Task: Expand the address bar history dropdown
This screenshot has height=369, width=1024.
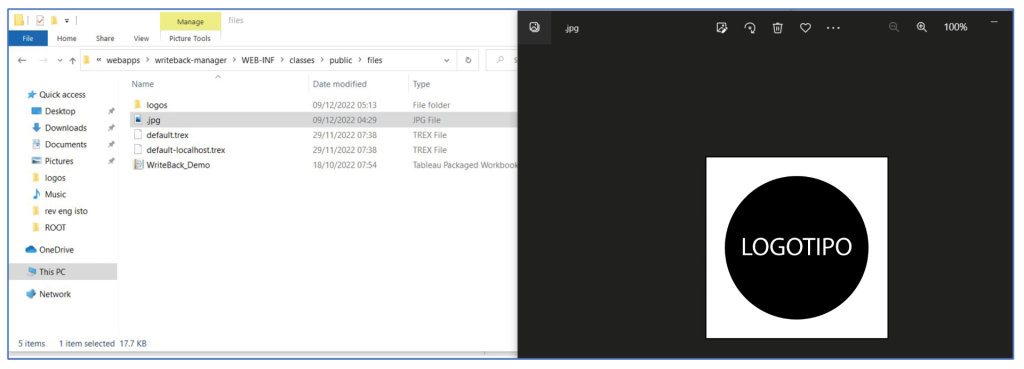Action: 447,60
